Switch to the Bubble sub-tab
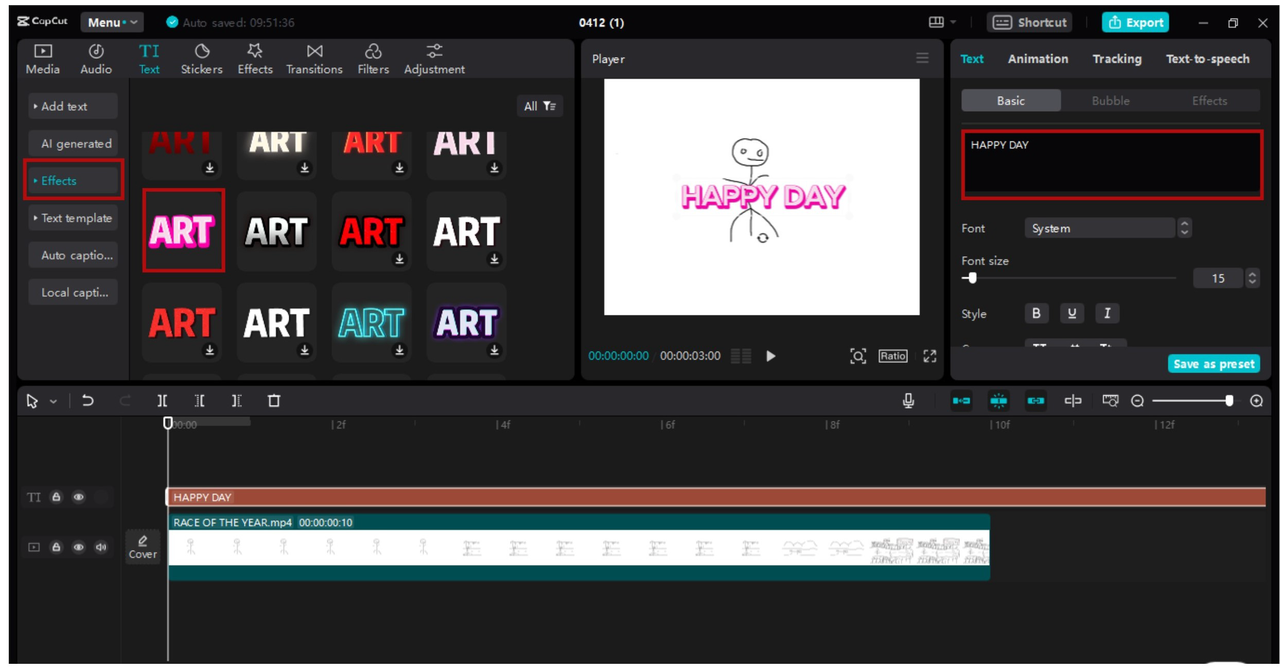 (x=1110, y=100)
